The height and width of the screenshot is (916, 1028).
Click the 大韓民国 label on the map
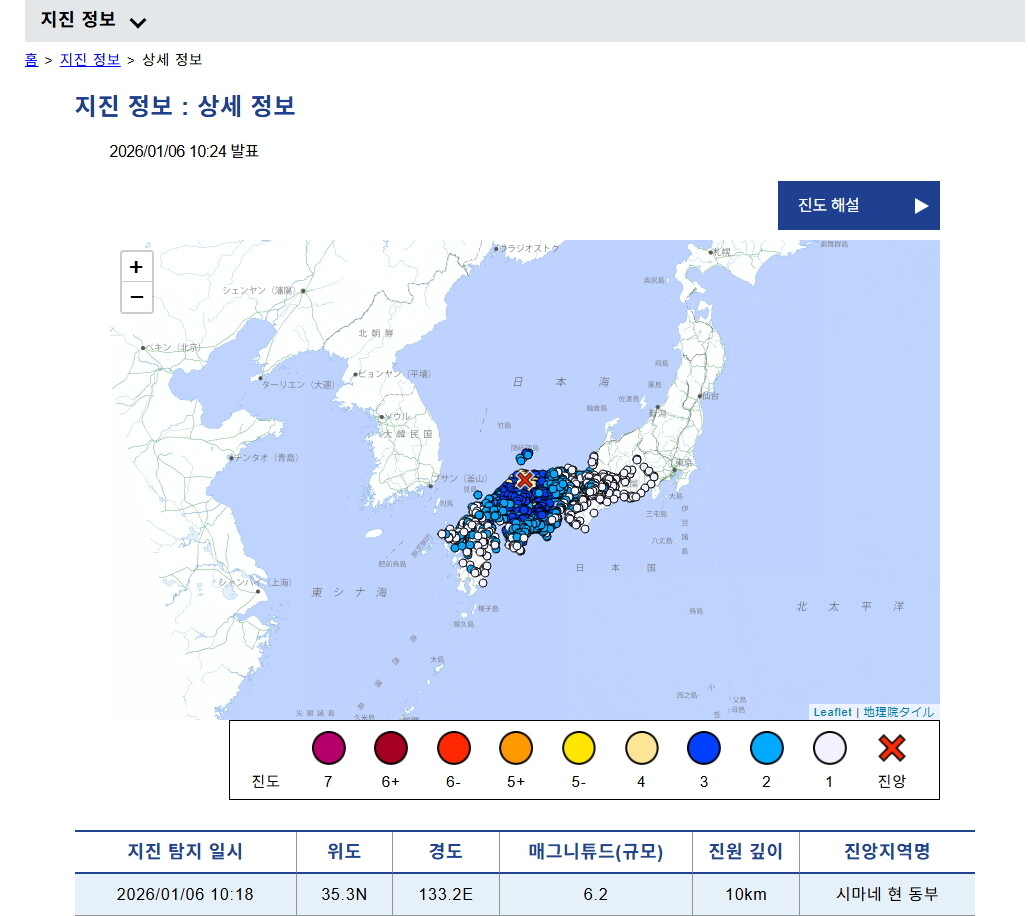click(408, 434)
